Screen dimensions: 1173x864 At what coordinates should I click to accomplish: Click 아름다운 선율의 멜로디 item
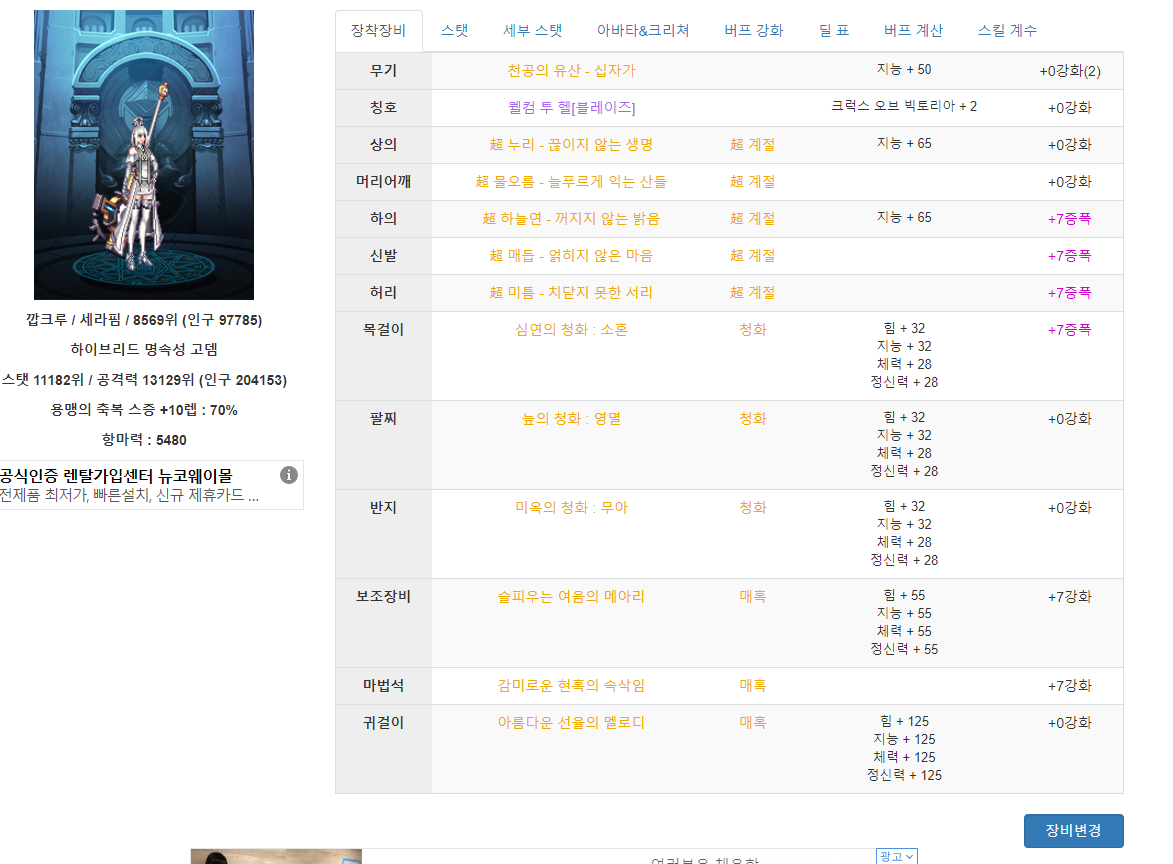(571, 723)
